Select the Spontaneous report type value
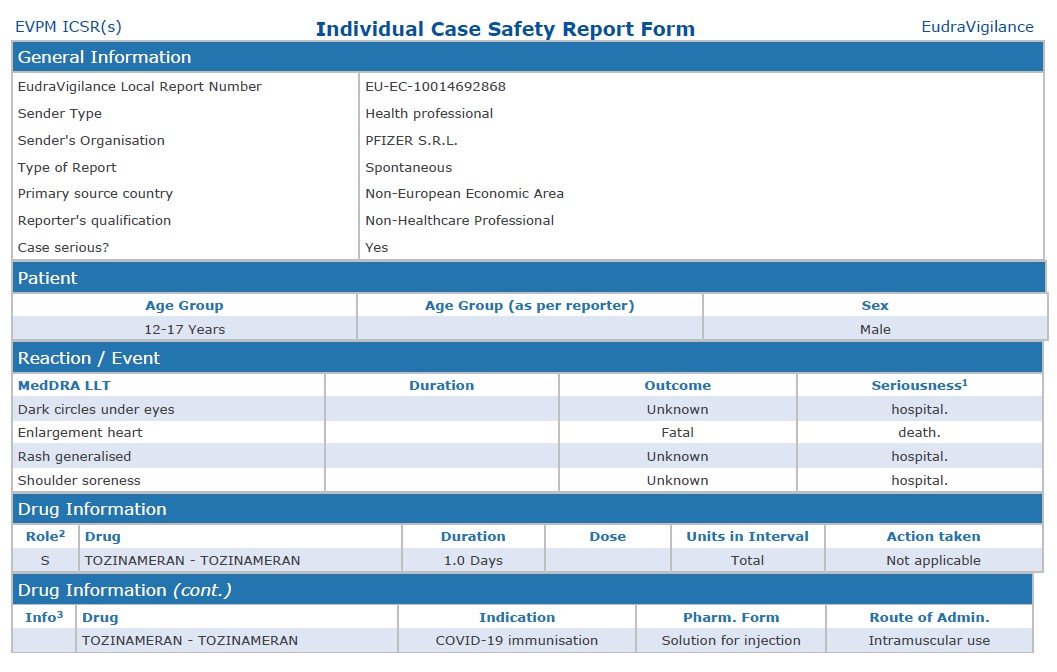Viewport: 1057px width, 672px height. click(409, 167)
